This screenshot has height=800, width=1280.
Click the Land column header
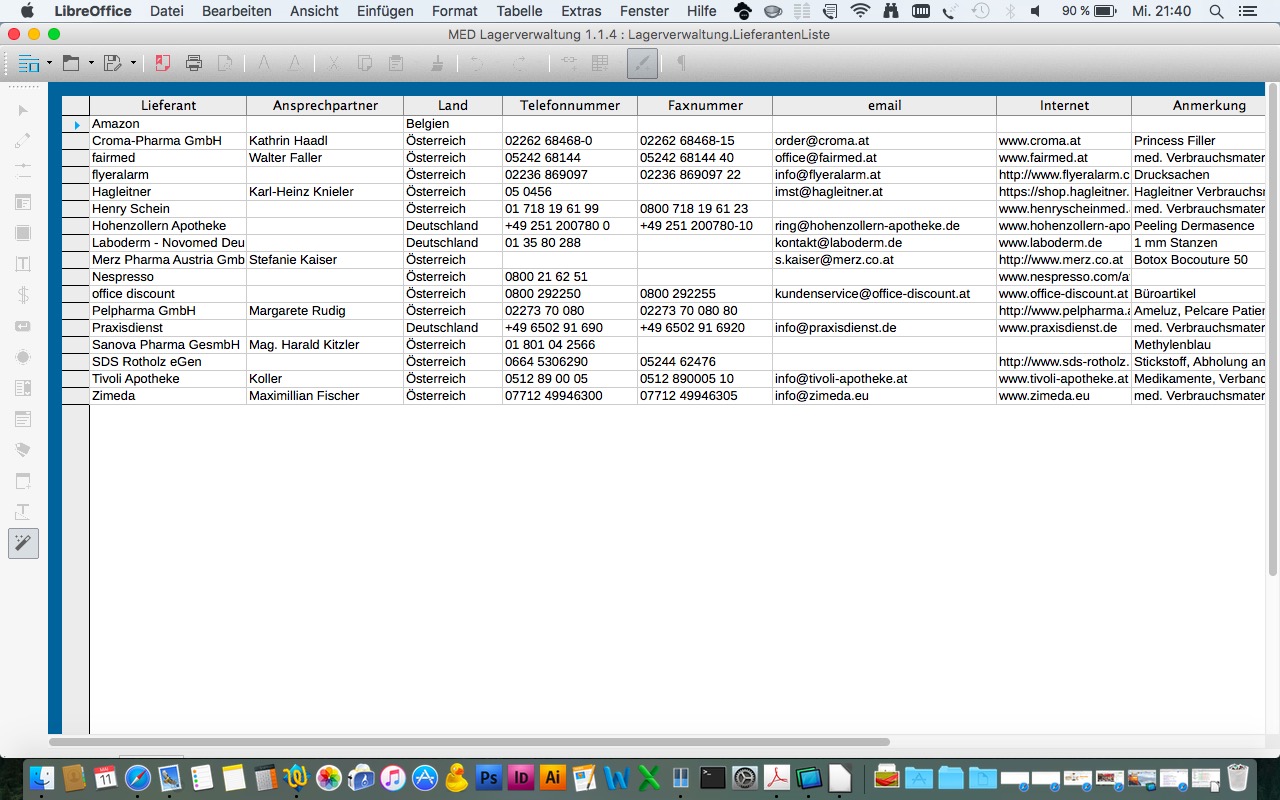(453, 105)
